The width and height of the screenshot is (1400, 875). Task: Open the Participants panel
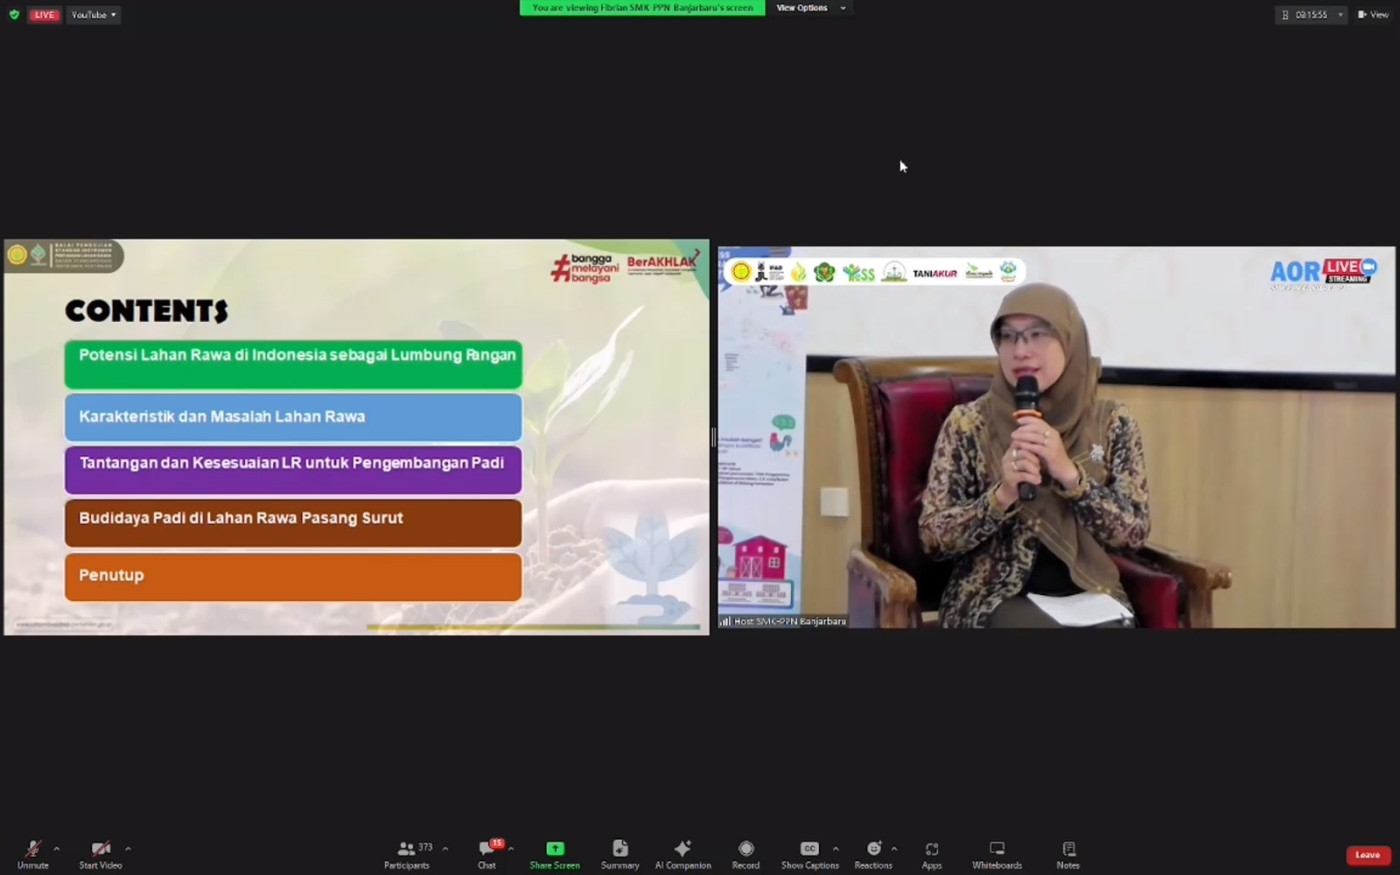407,849
